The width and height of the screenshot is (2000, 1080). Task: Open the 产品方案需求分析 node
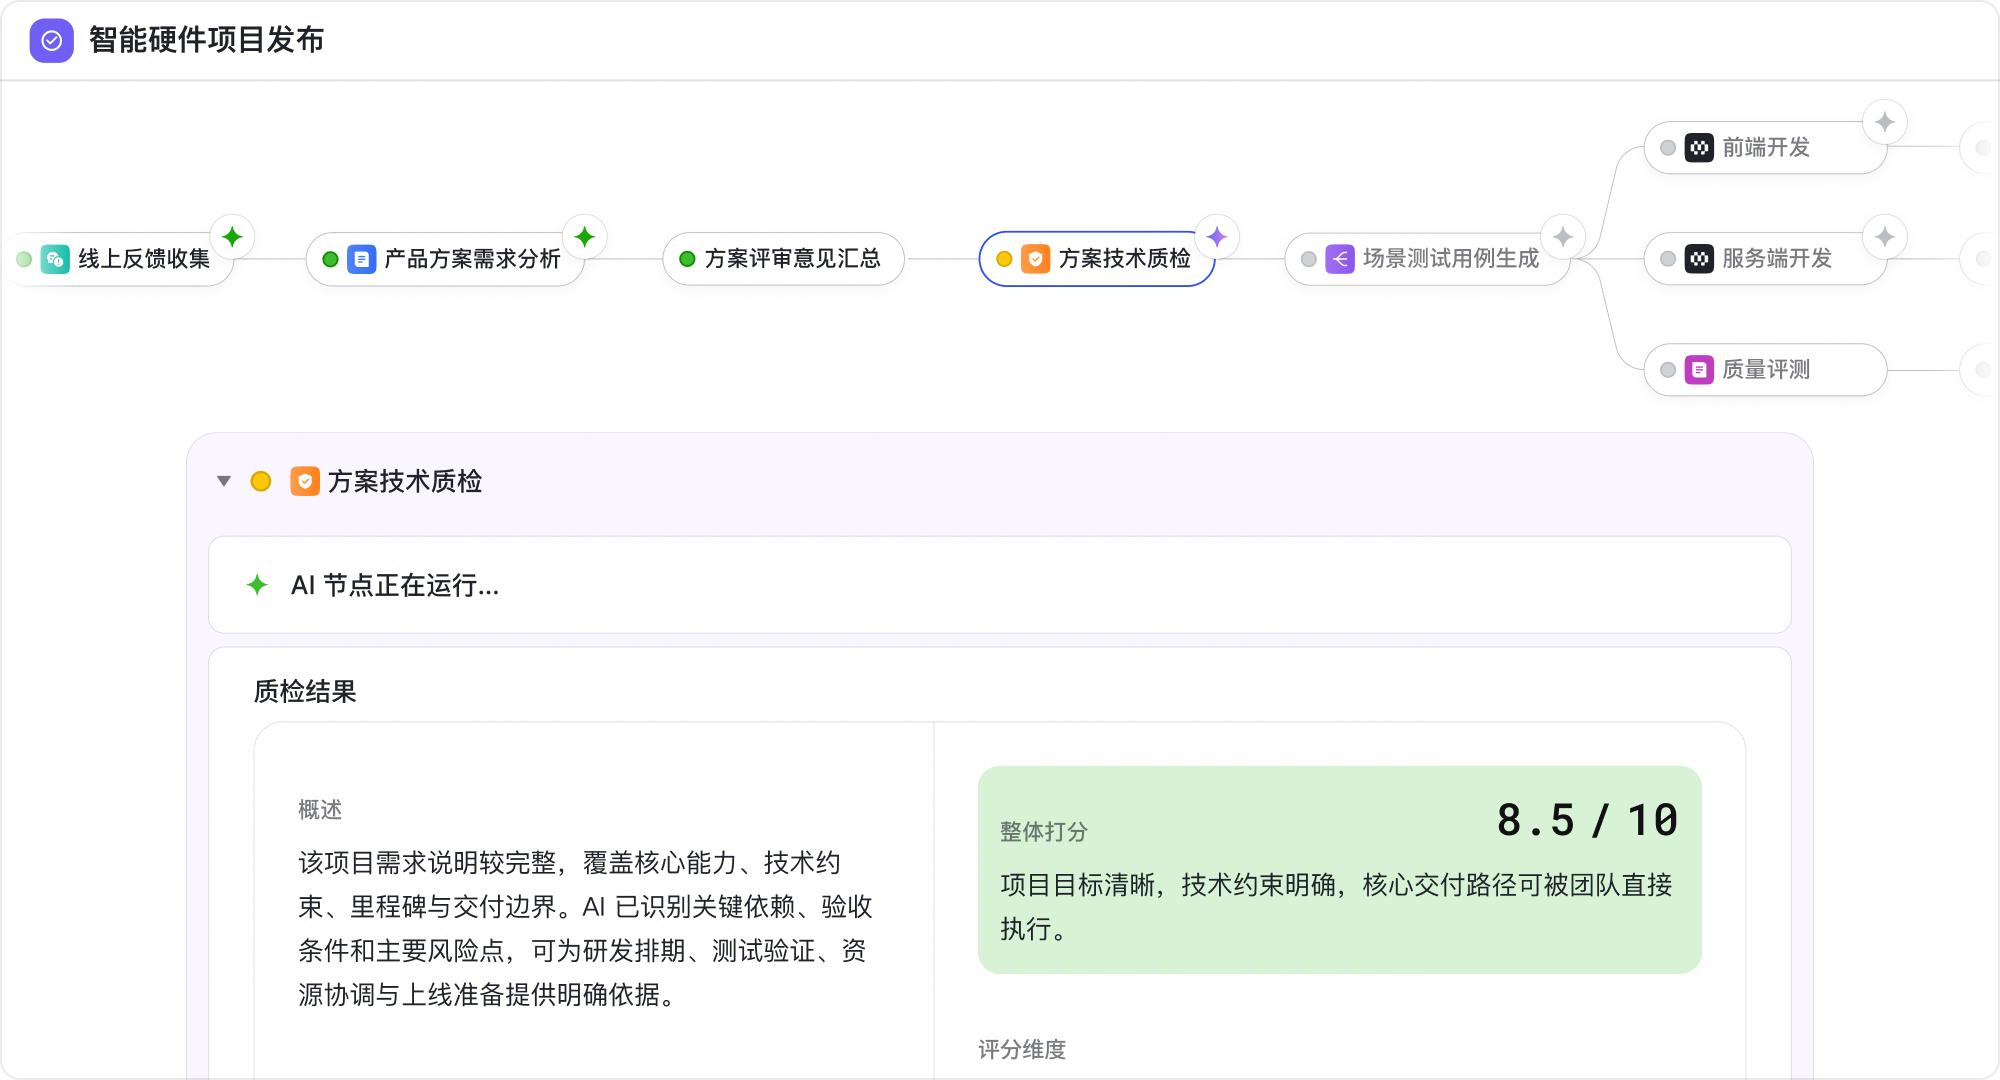(x=445, y=259)
